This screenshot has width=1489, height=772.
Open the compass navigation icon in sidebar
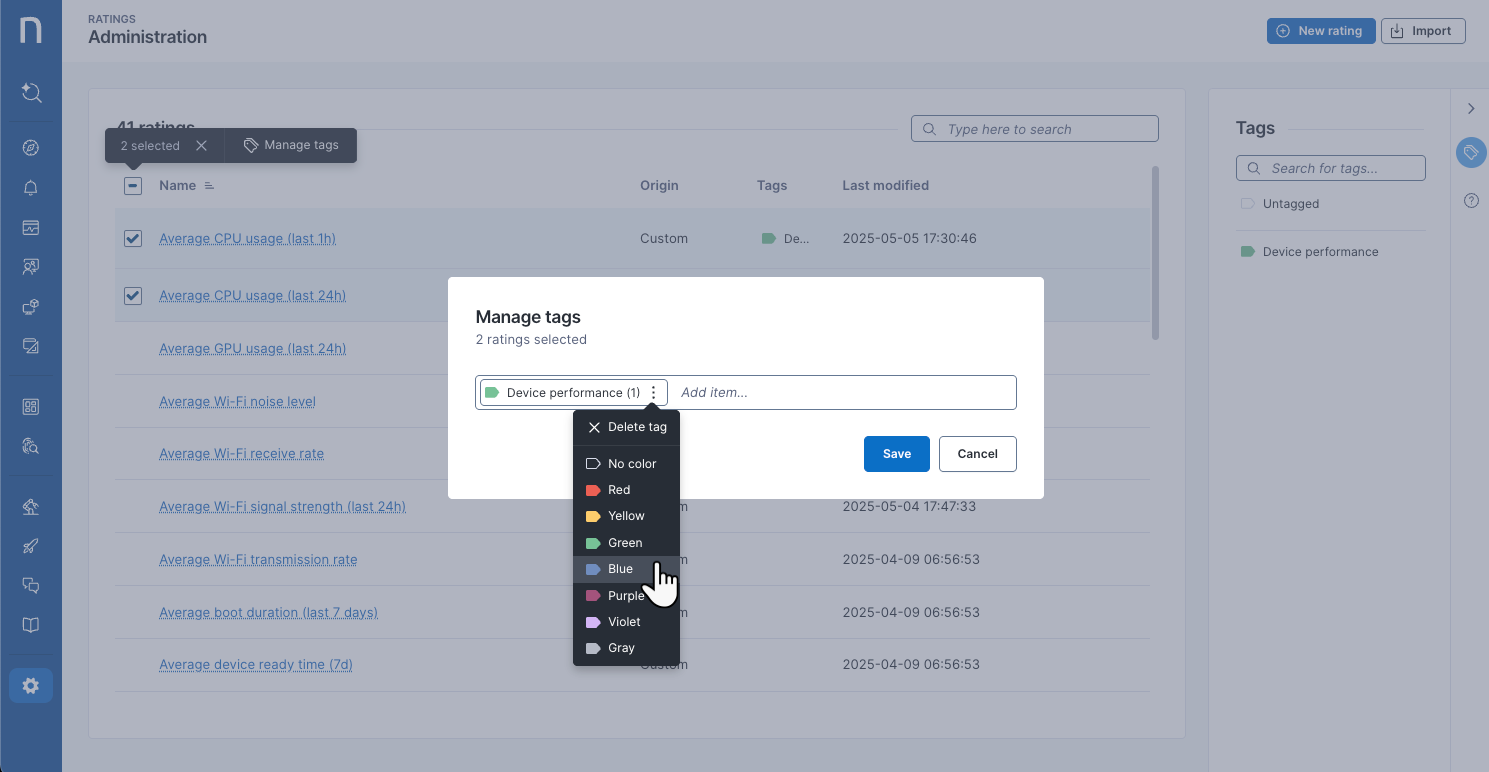pos(30,147)
